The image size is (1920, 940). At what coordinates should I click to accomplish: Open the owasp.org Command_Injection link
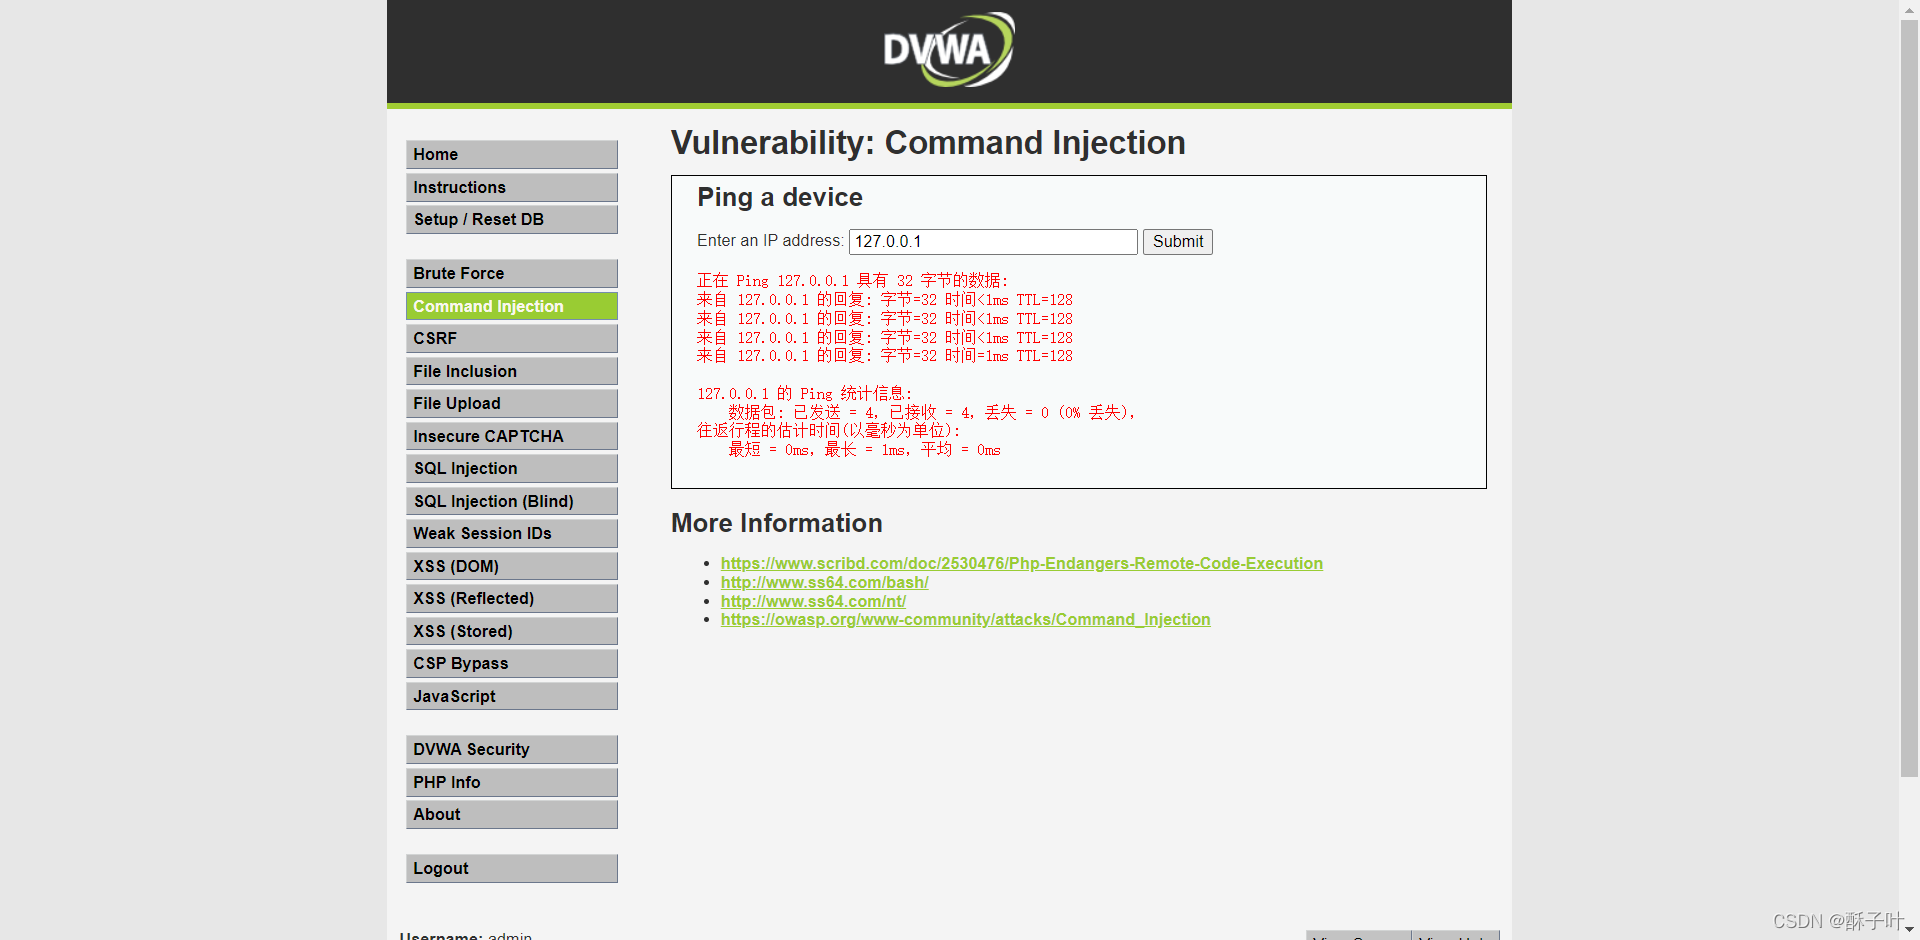(965, 619)
